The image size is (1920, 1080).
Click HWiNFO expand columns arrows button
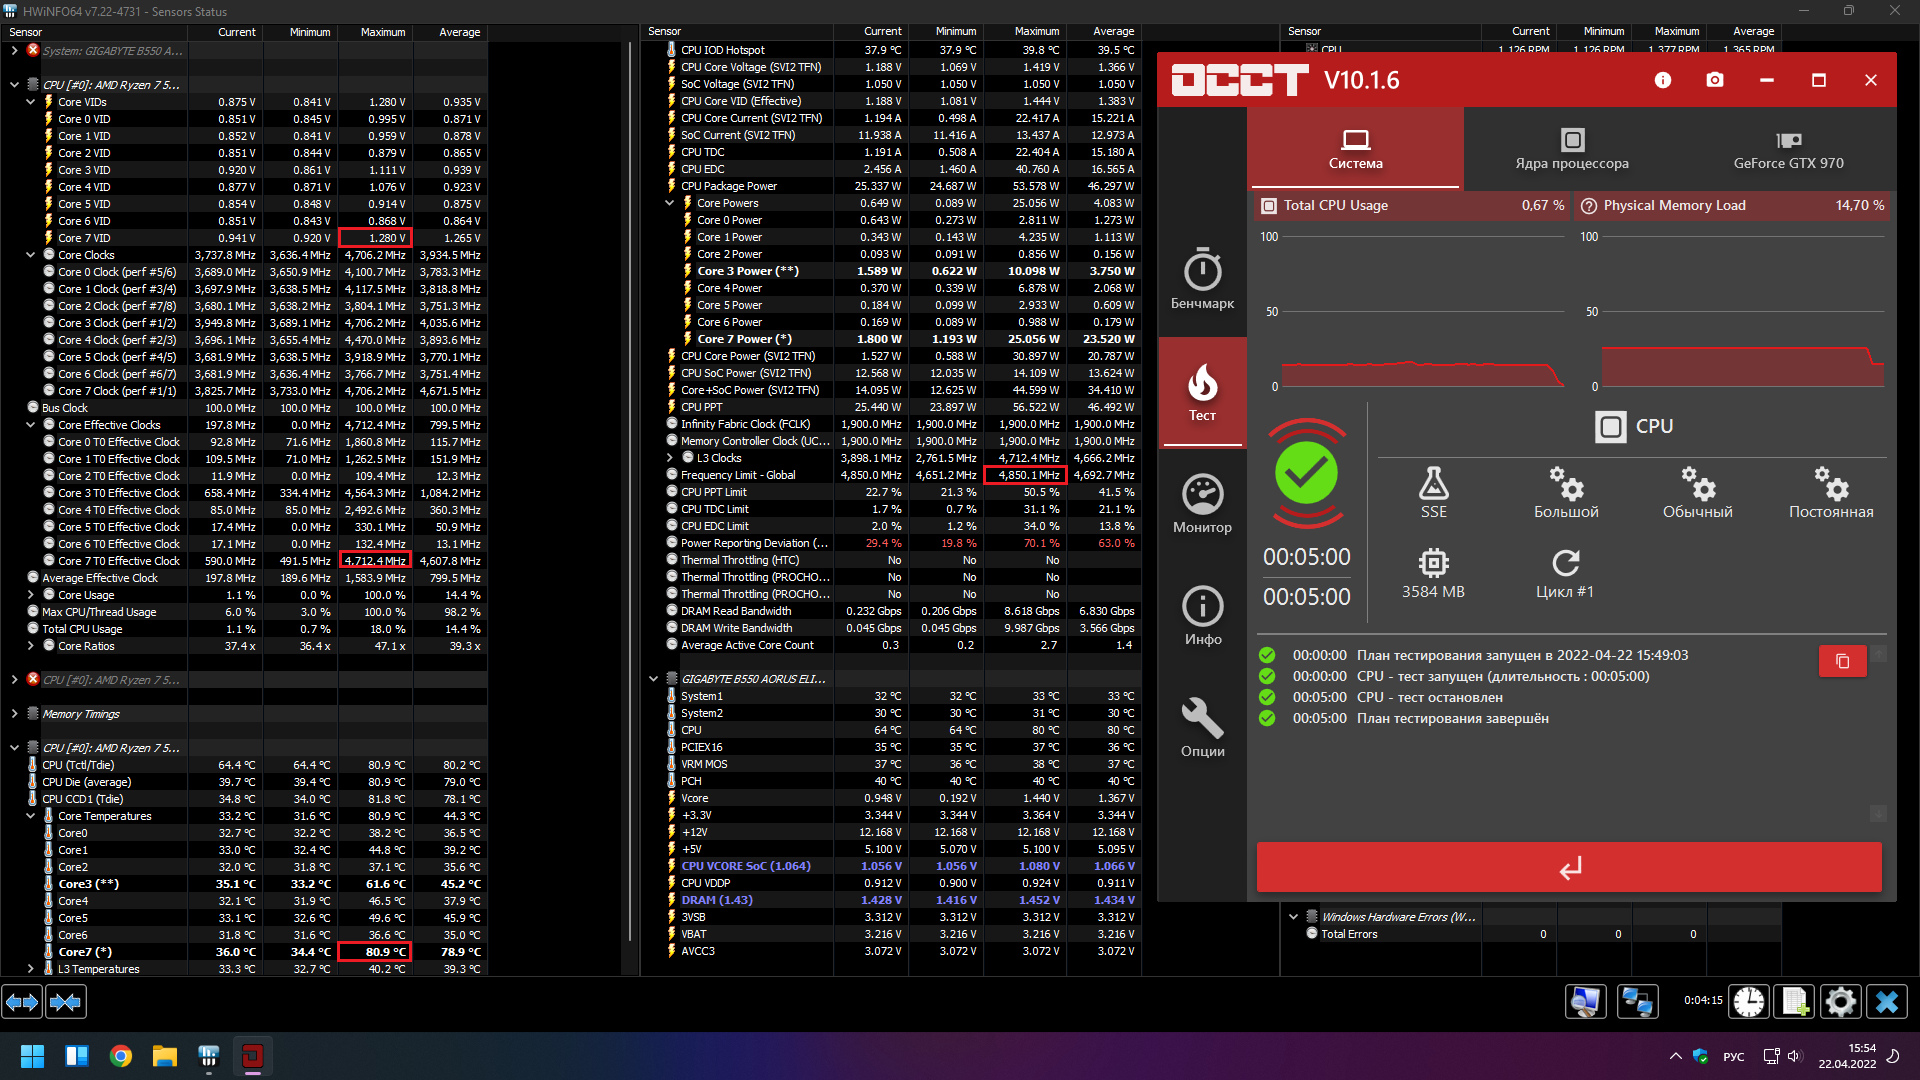pyautogui.click(x=22, y=1001)
